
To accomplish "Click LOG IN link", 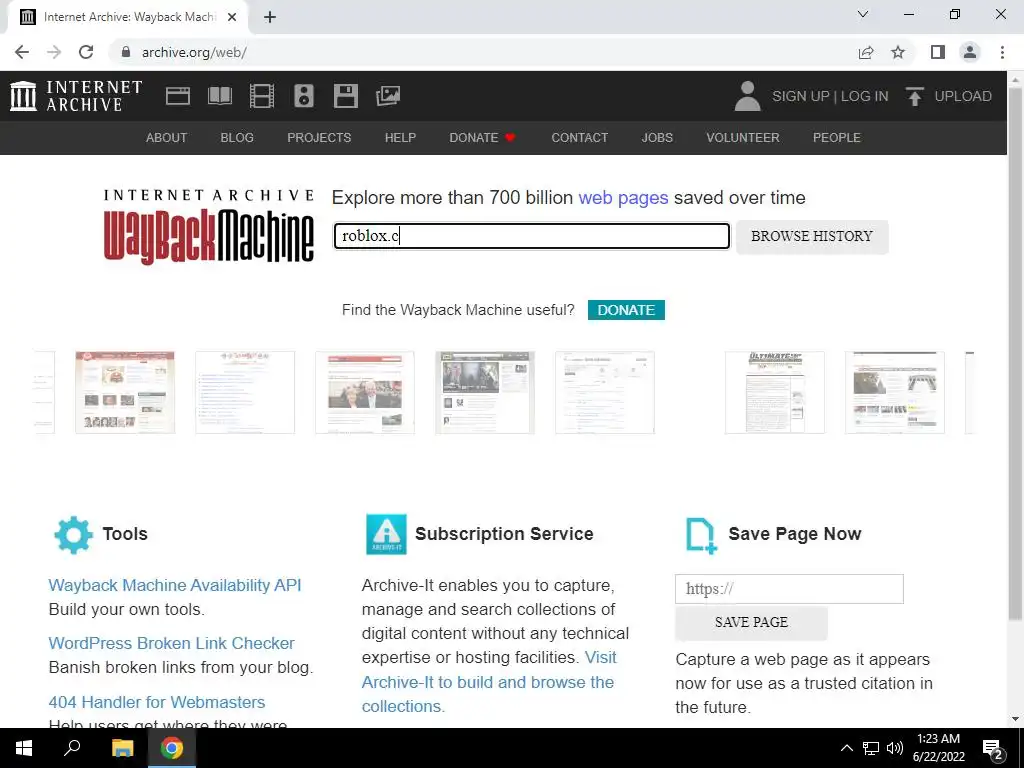I will tap(864, 96).
